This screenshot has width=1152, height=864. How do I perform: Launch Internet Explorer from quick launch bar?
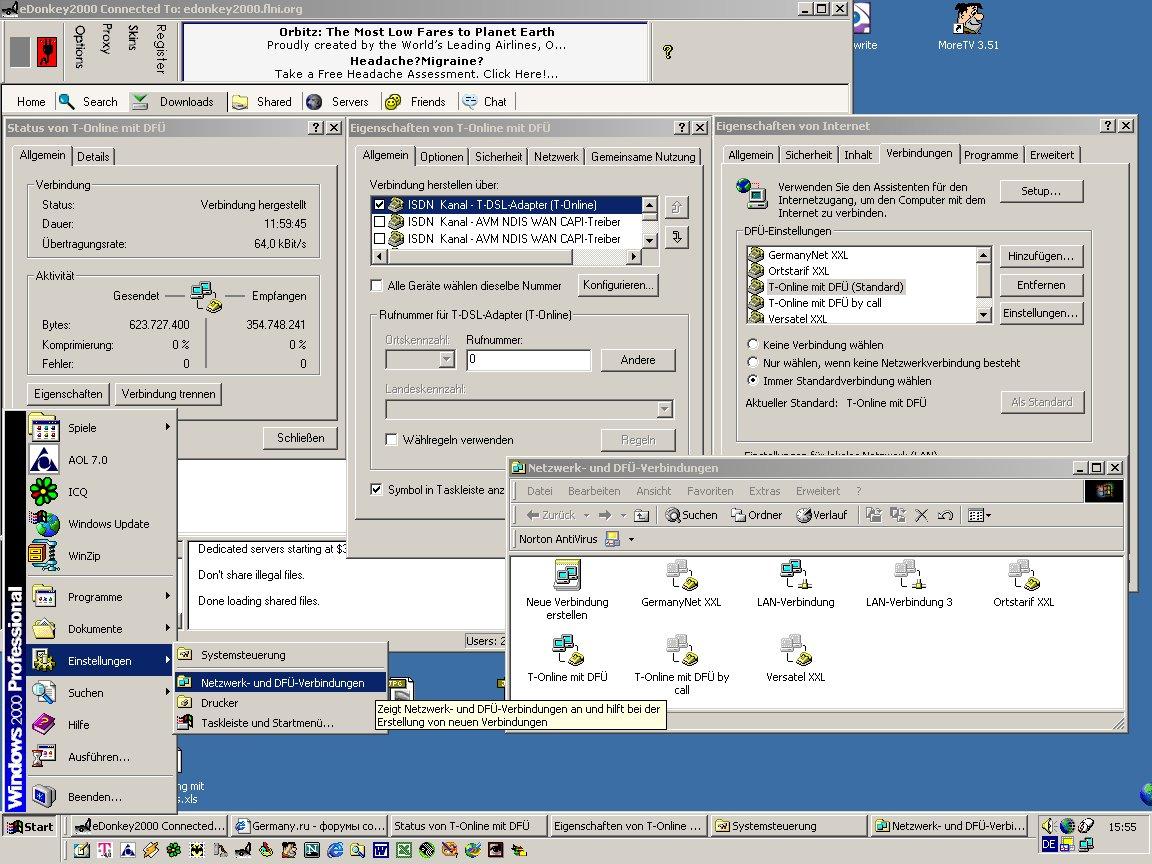click(x=335, y=850)
